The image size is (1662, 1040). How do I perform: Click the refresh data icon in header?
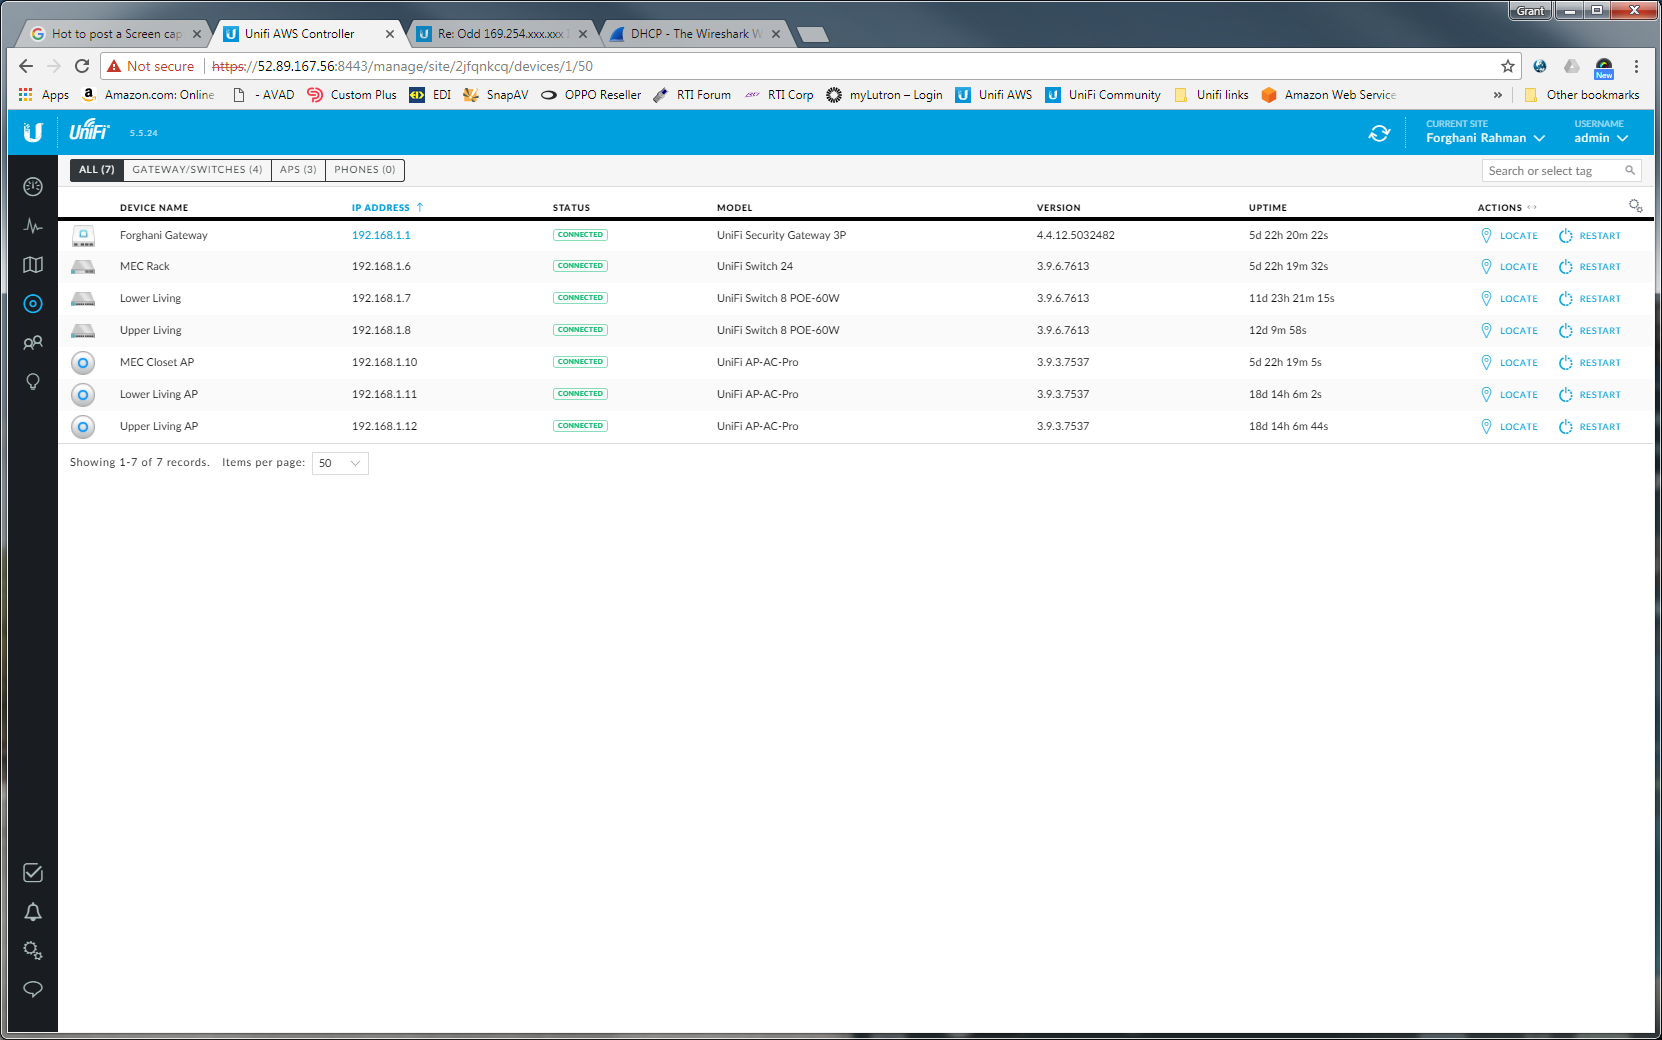click(1379, 133)
